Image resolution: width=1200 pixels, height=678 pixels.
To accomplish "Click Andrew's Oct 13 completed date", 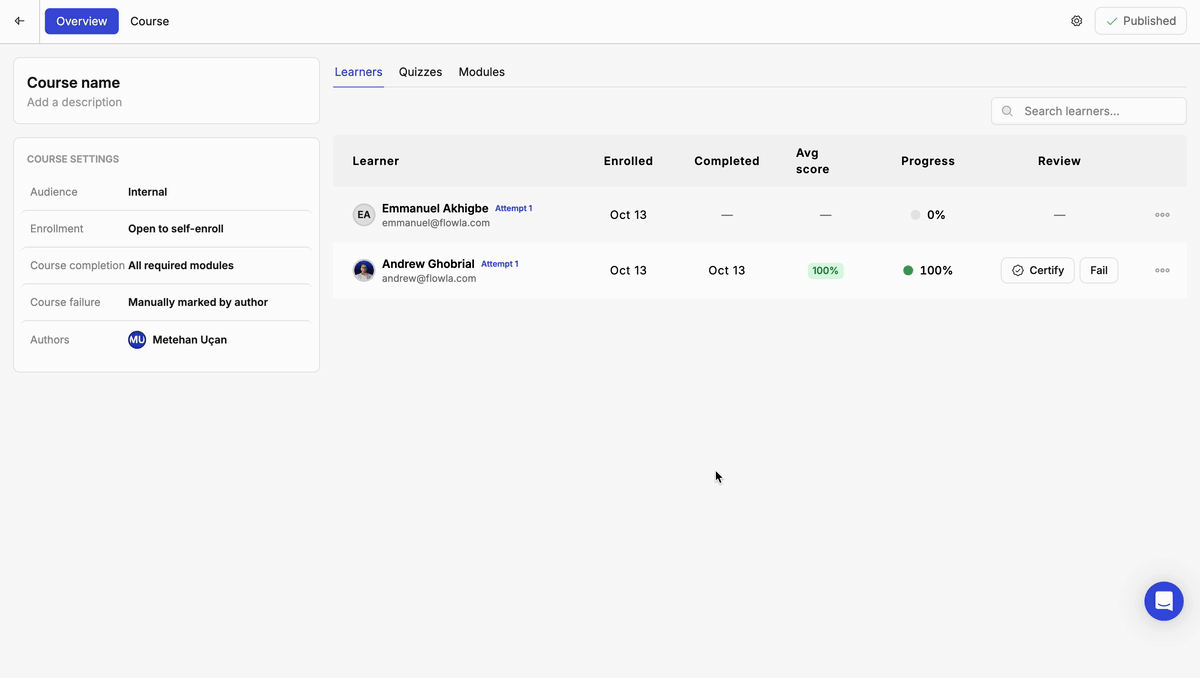I will 727,270.
